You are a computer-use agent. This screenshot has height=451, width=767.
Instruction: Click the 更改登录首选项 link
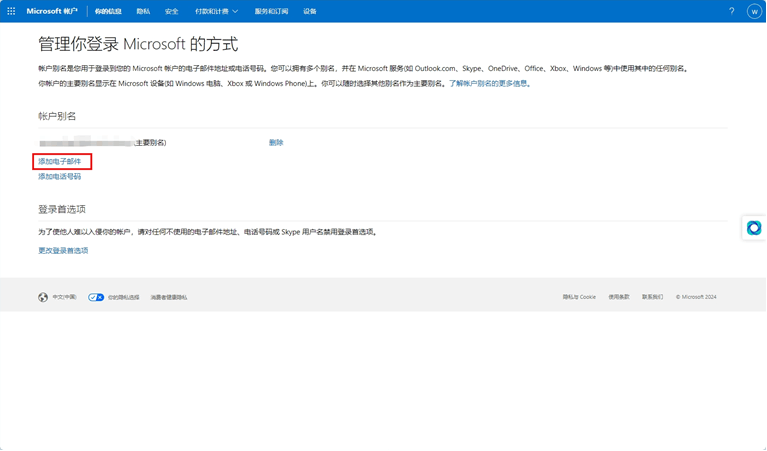click(63, 250)
